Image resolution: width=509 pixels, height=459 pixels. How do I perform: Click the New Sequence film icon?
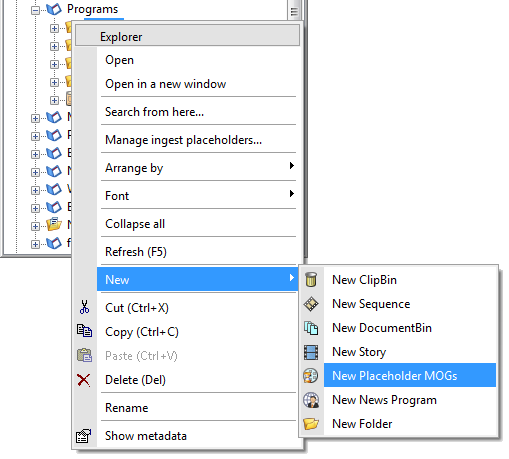click(311, 304)
